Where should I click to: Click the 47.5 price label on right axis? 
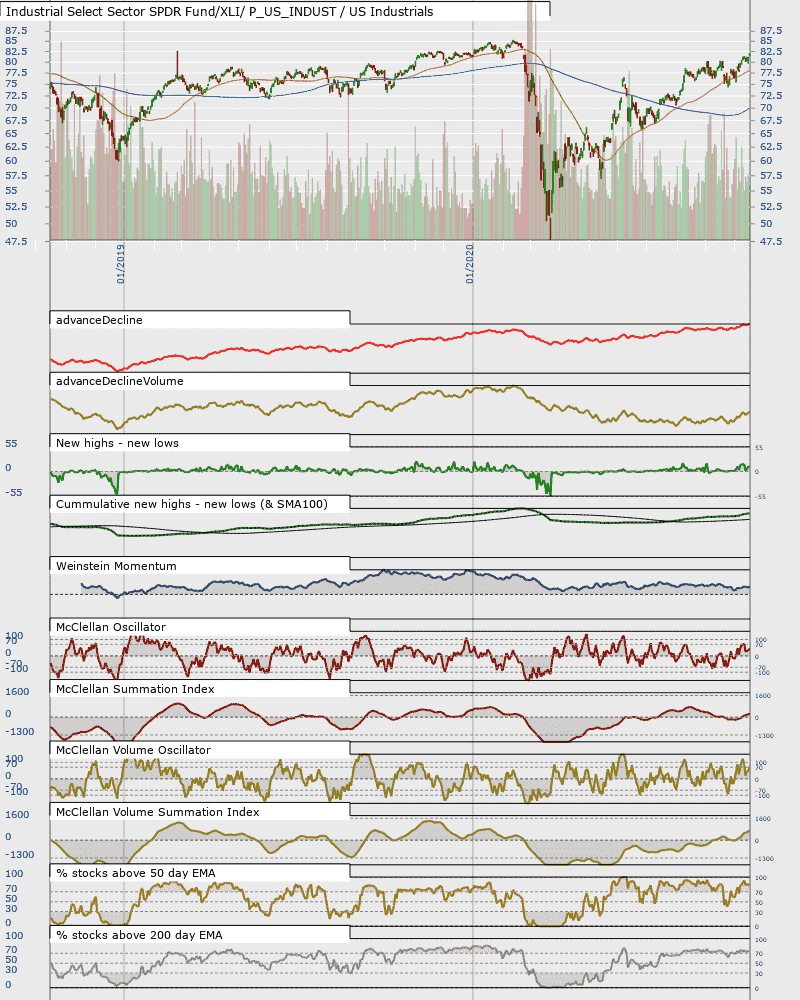pos(771,242)
